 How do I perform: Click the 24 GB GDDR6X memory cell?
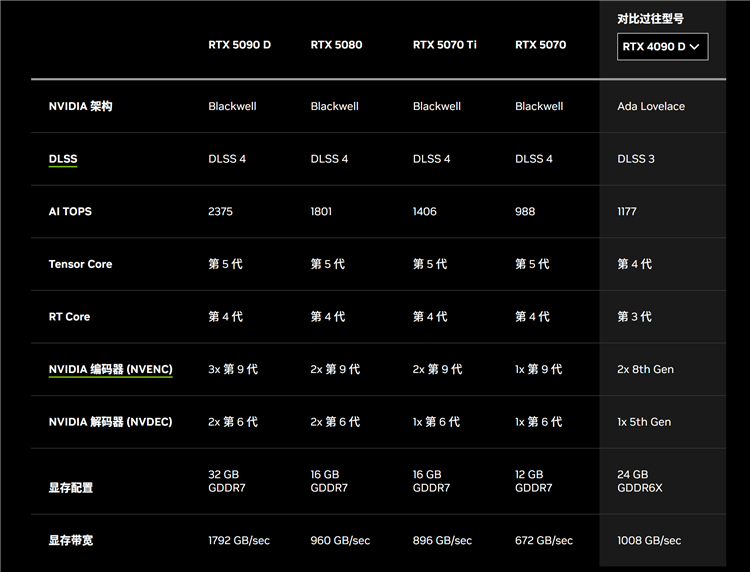[640, 481]
